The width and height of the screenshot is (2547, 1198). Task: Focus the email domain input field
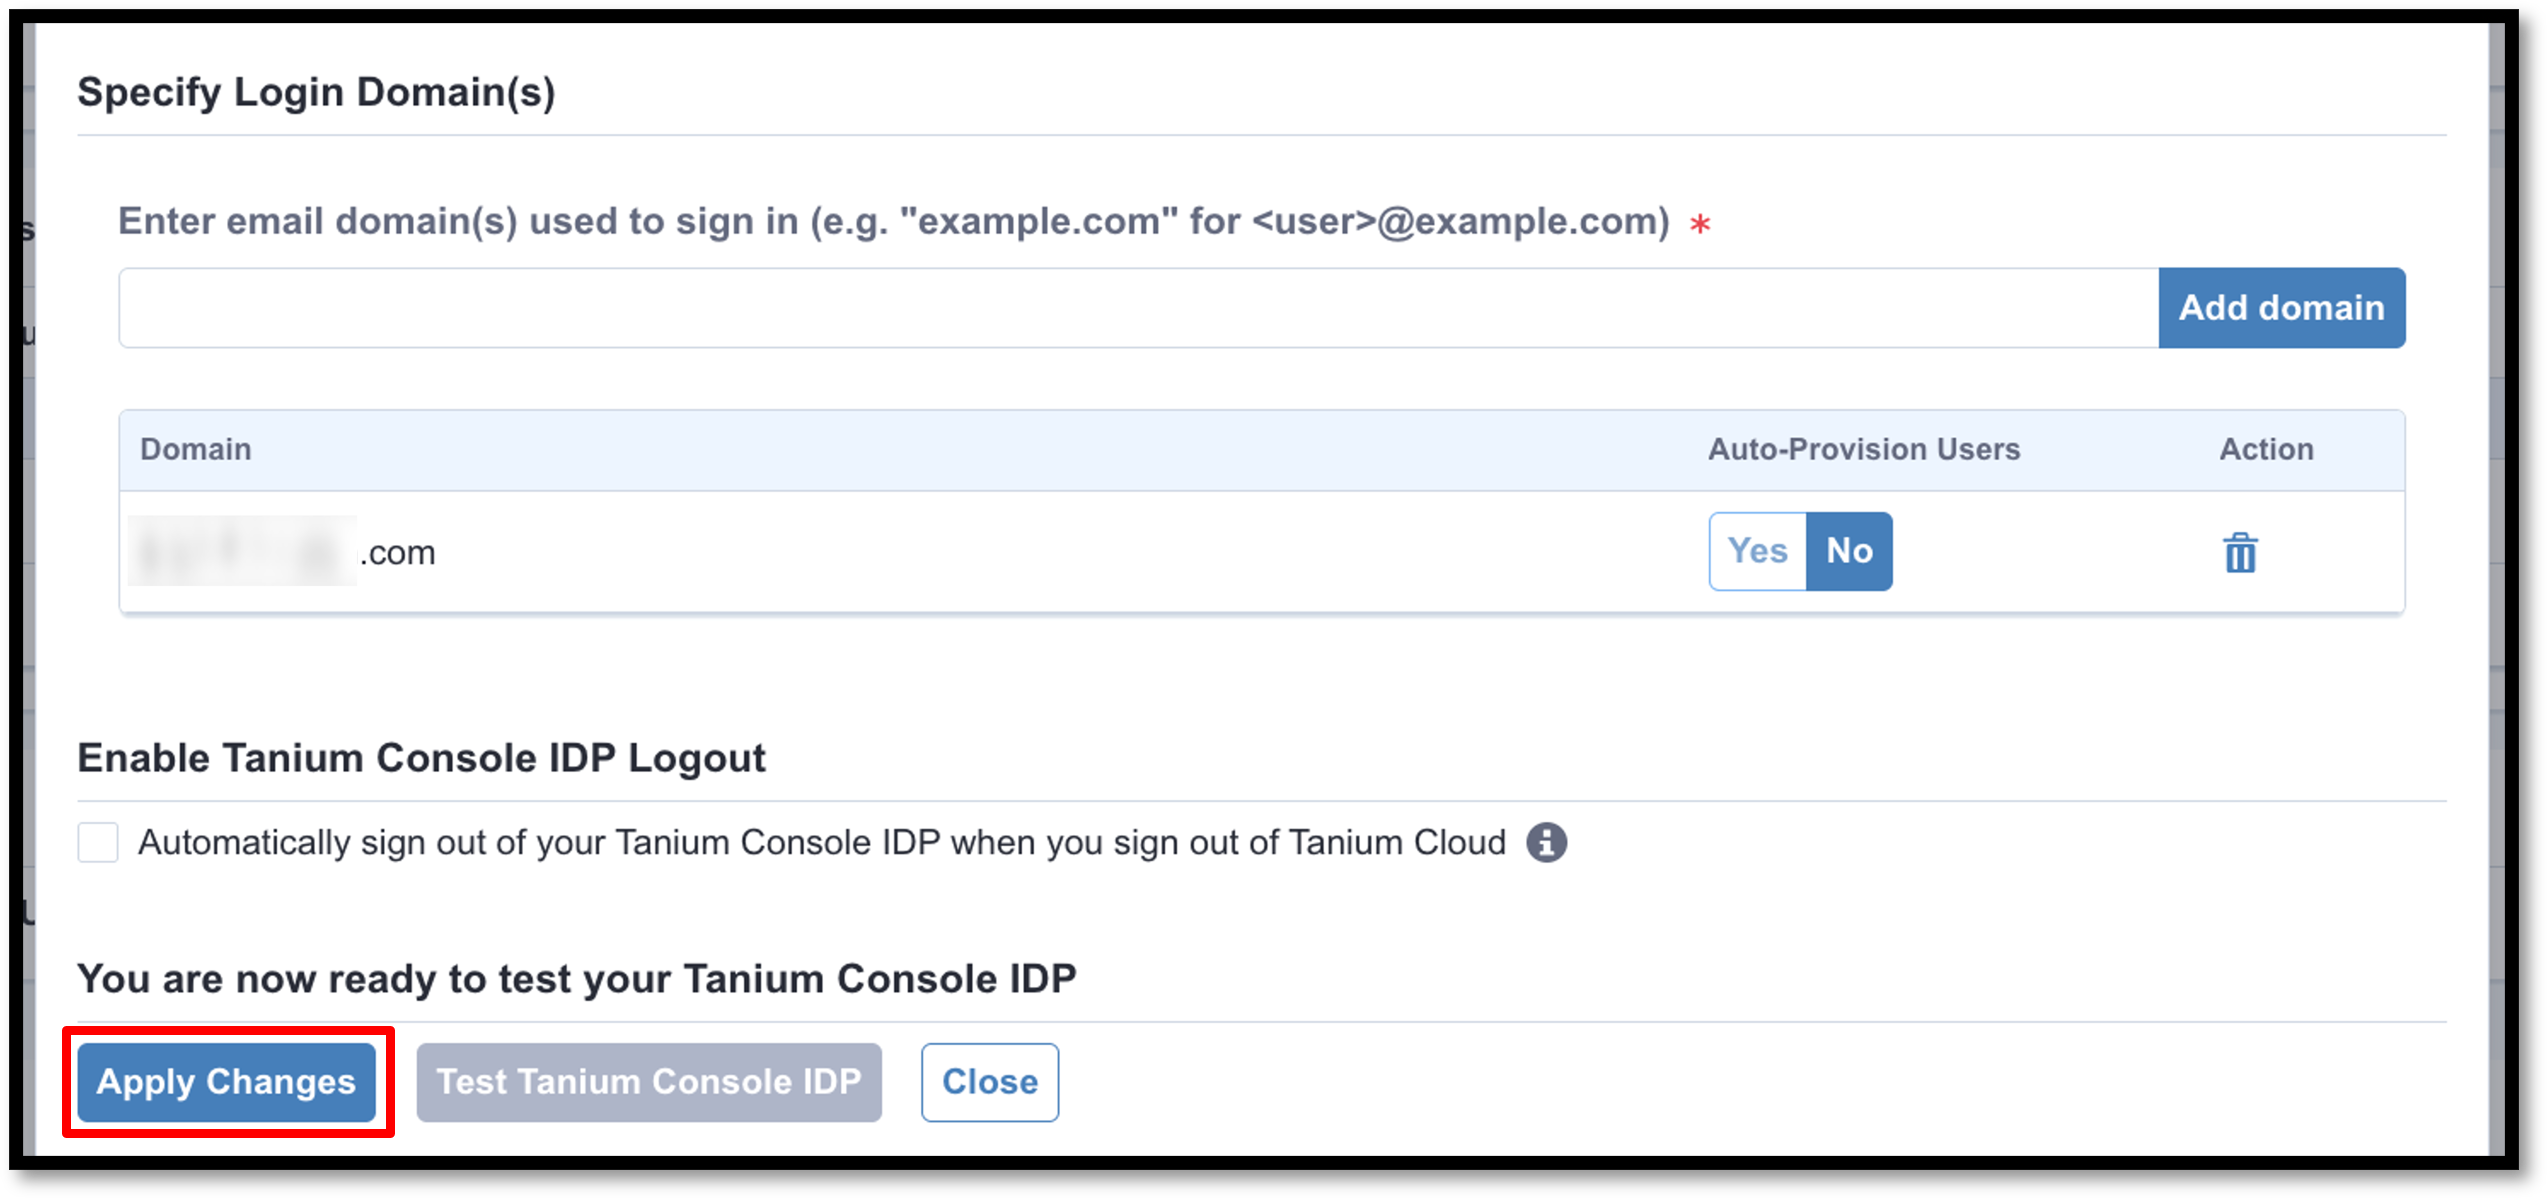tap(1139, 308)
